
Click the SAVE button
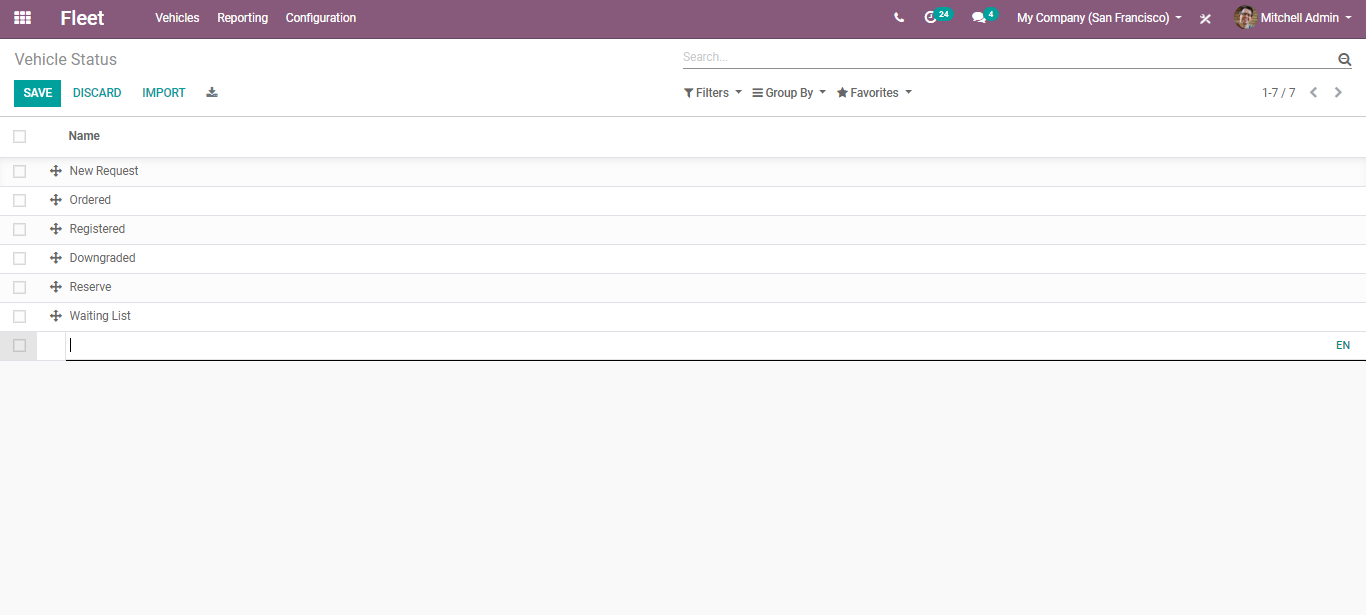[x=37, y=93]
